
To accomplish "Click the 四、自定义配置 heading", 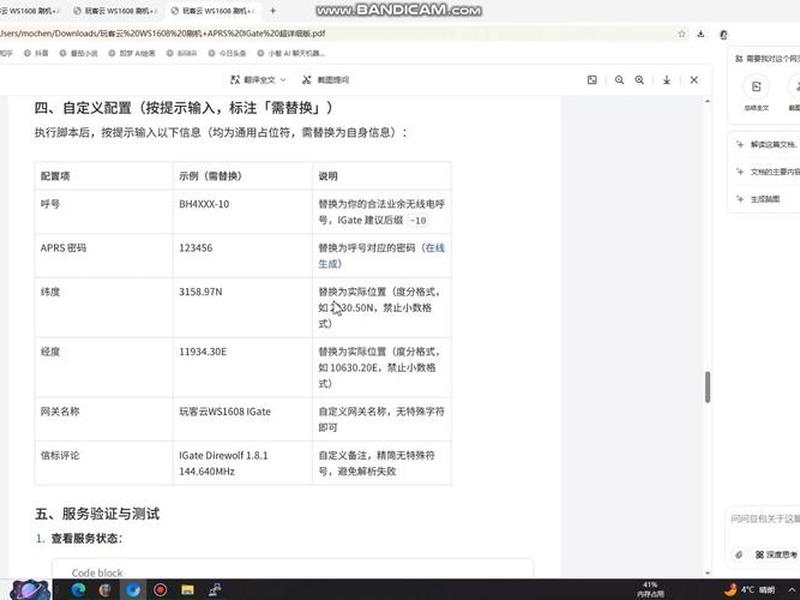I will click(x=184, y=108).
